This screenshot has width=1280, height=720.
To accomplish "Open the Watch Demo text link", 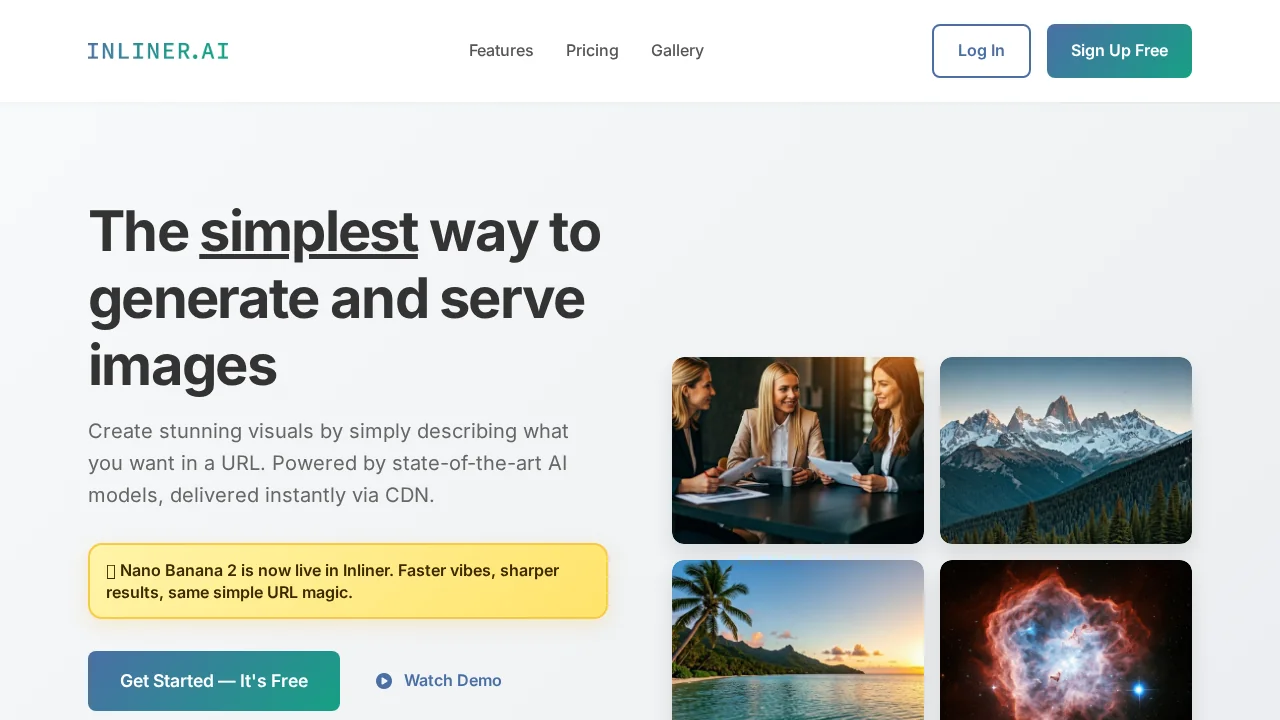I will [453, 681].
